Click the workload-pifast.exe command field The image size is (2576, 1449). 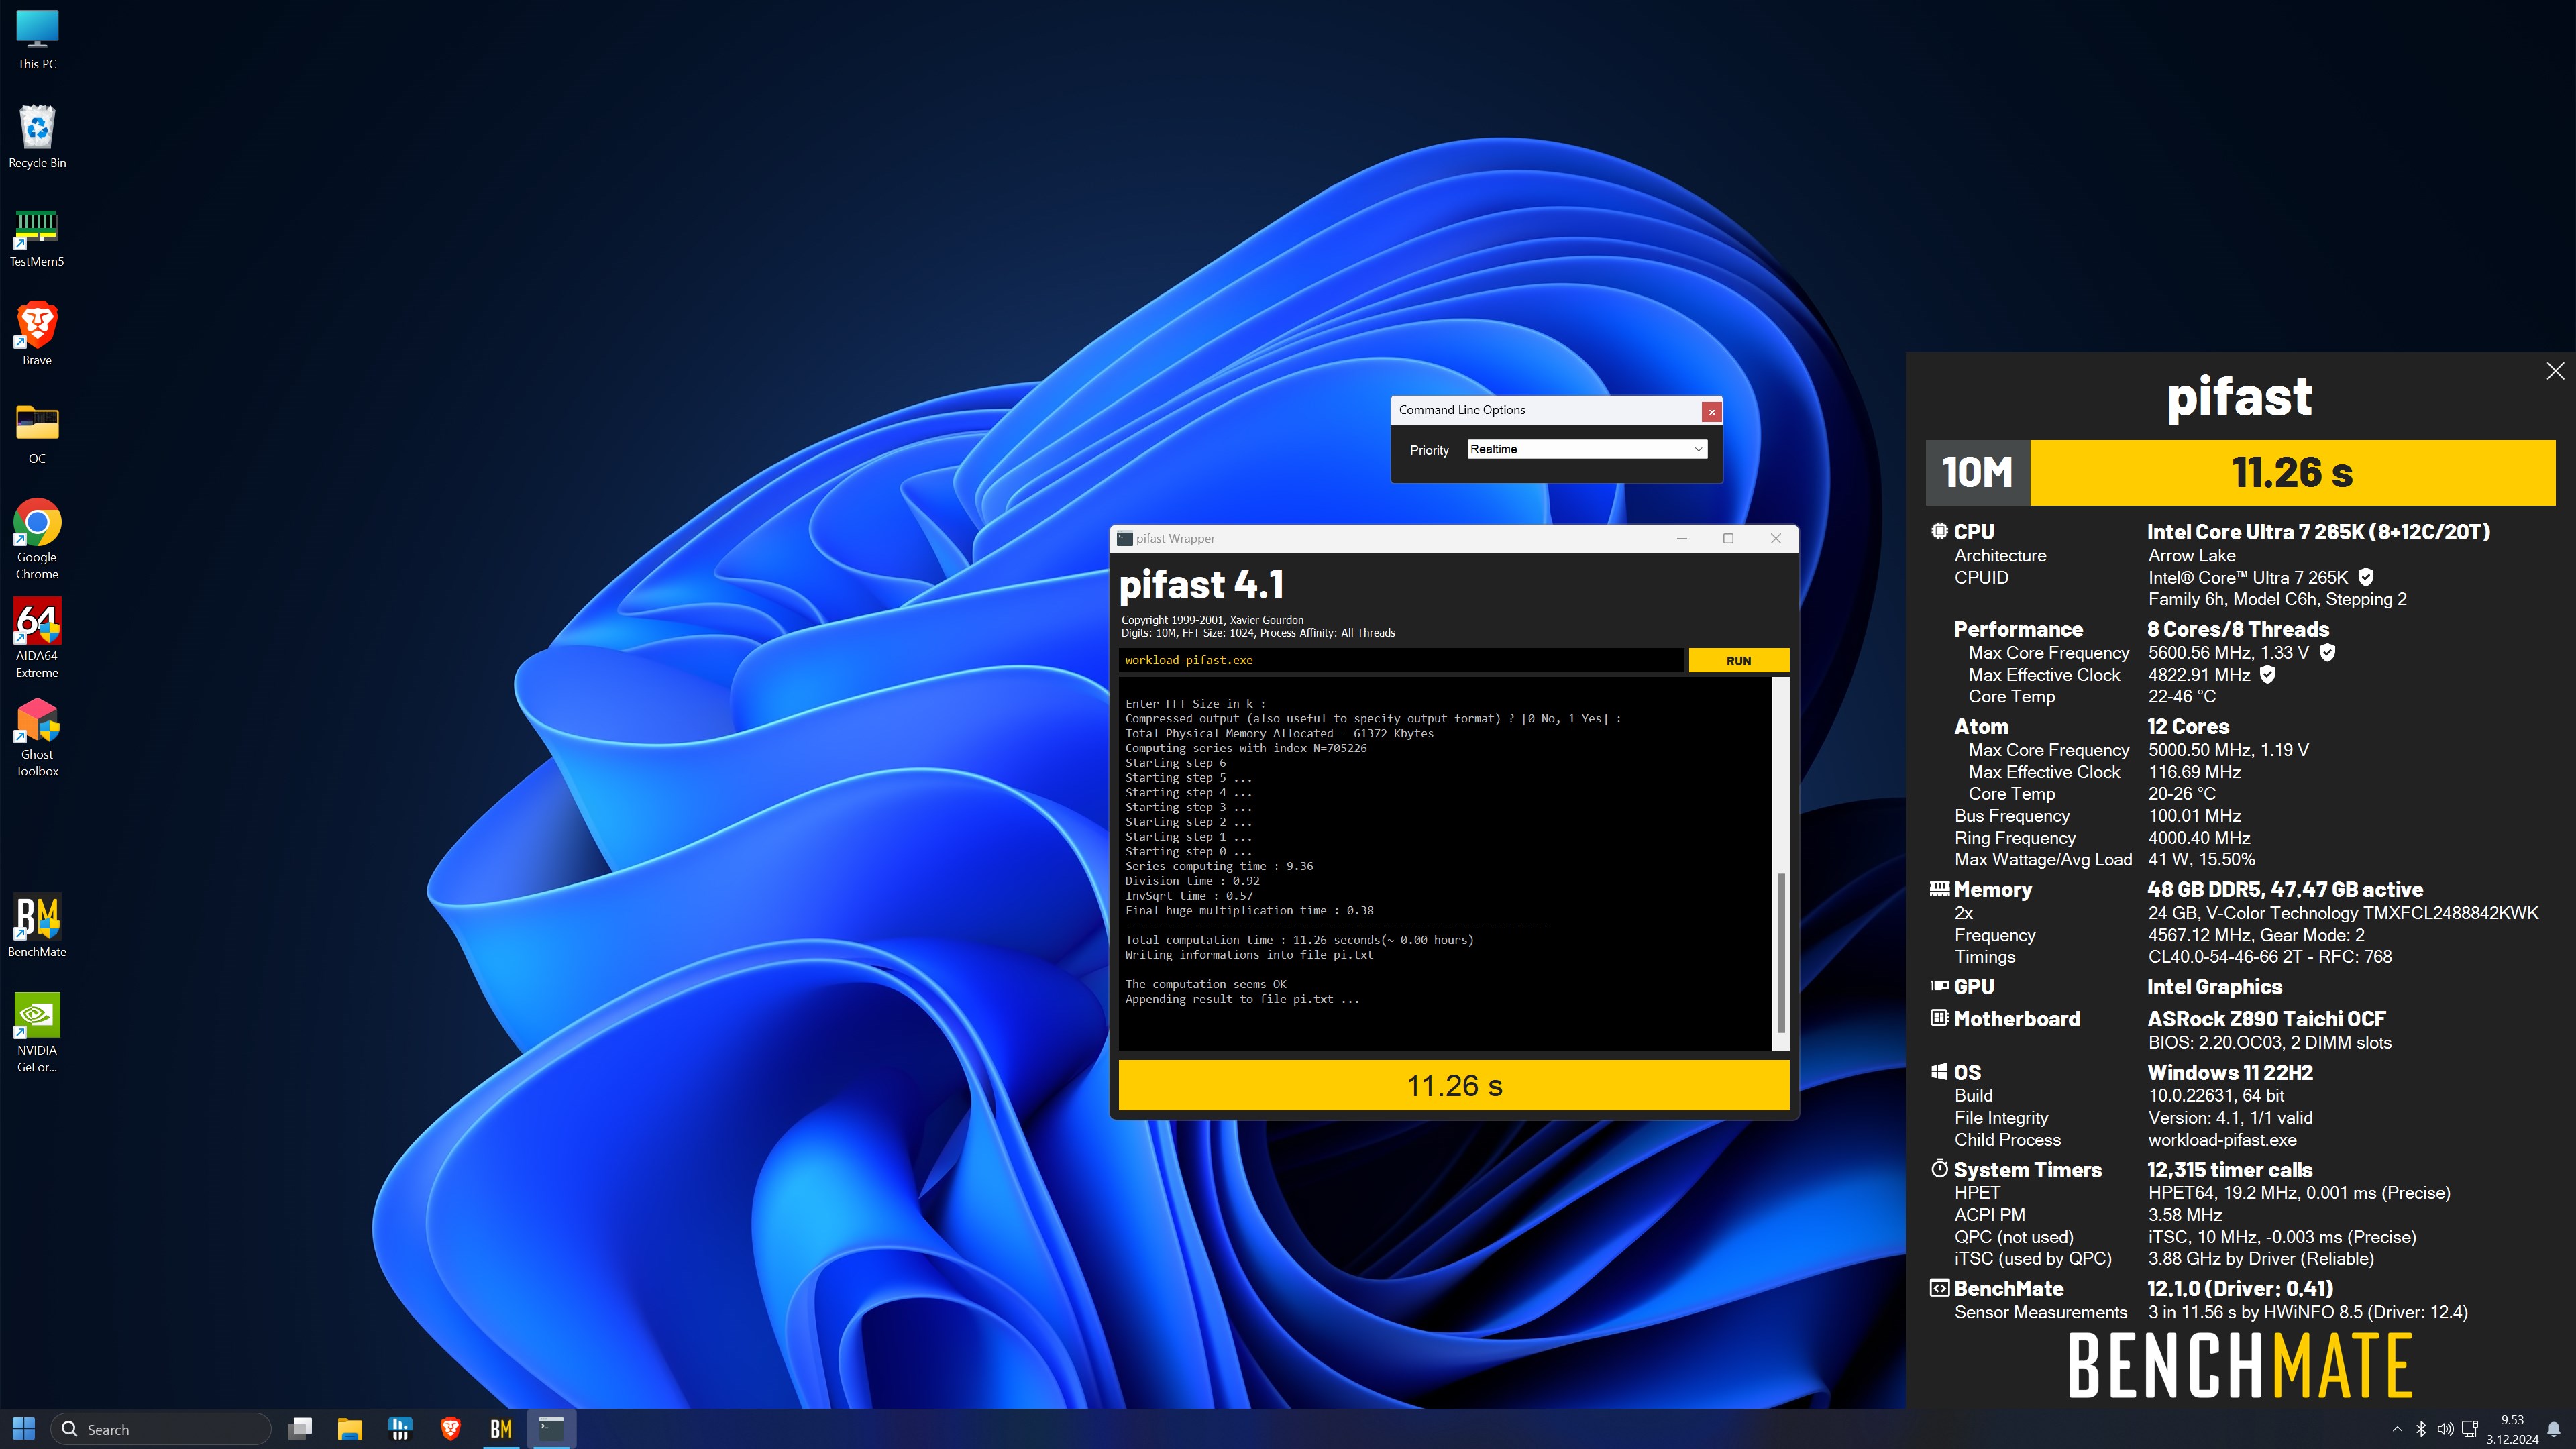pos(1401,660)
